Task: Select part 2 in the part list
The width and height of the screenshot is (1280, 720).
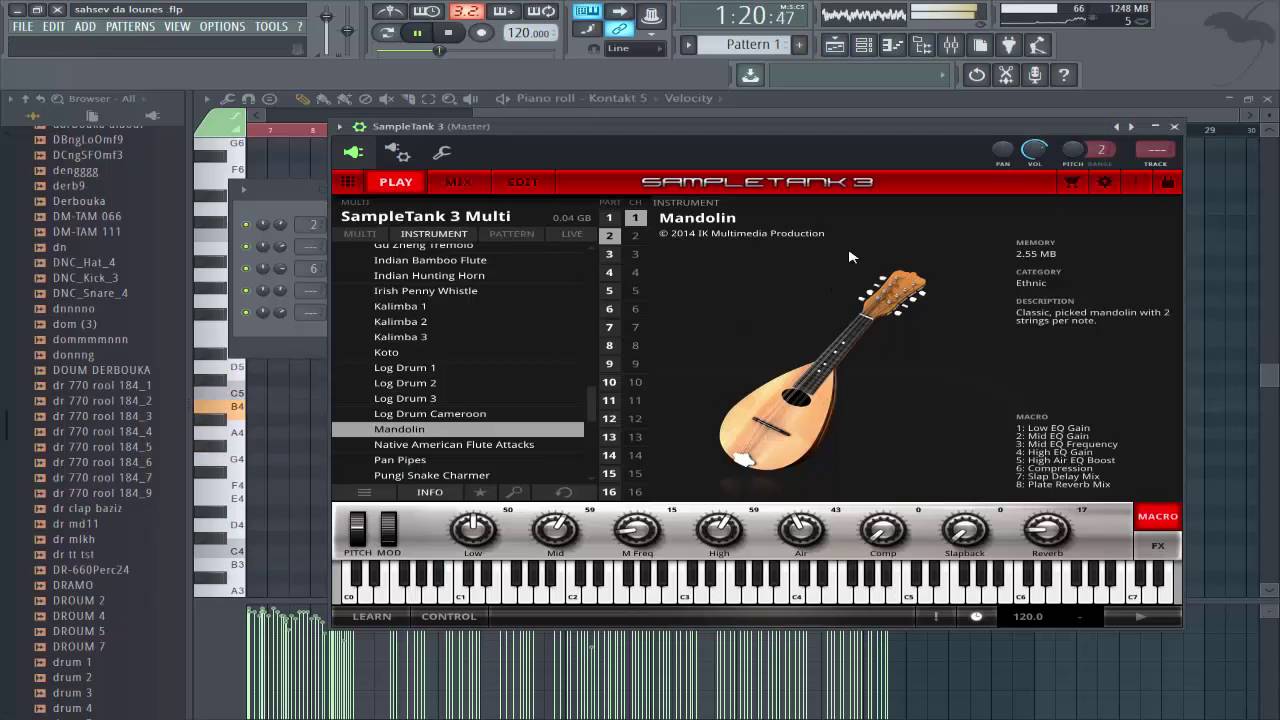Action: (609, 236)
